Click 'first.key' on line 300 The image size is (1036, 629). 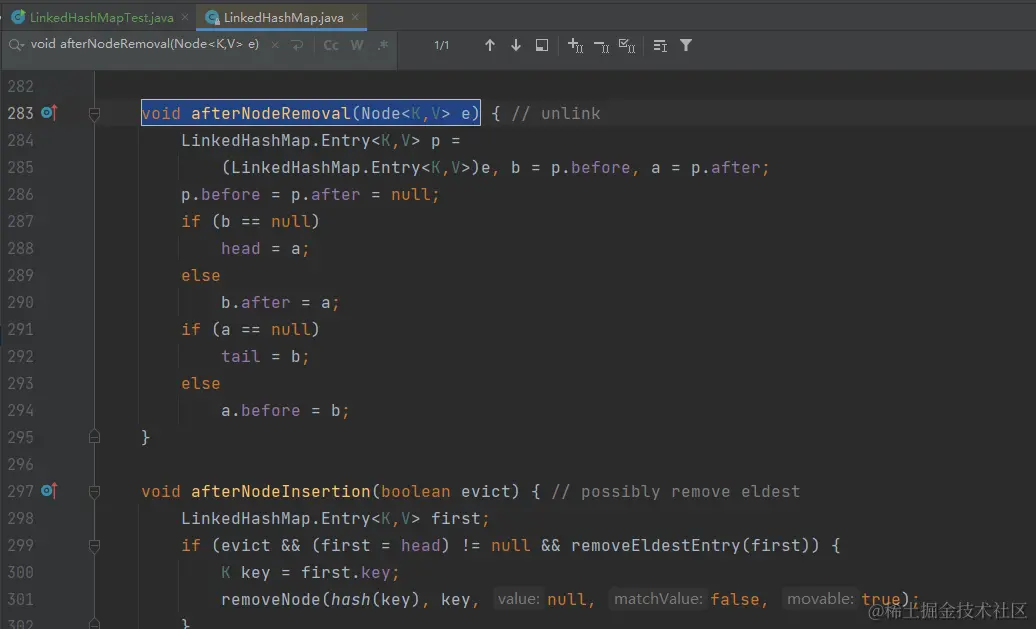point(346,572)
